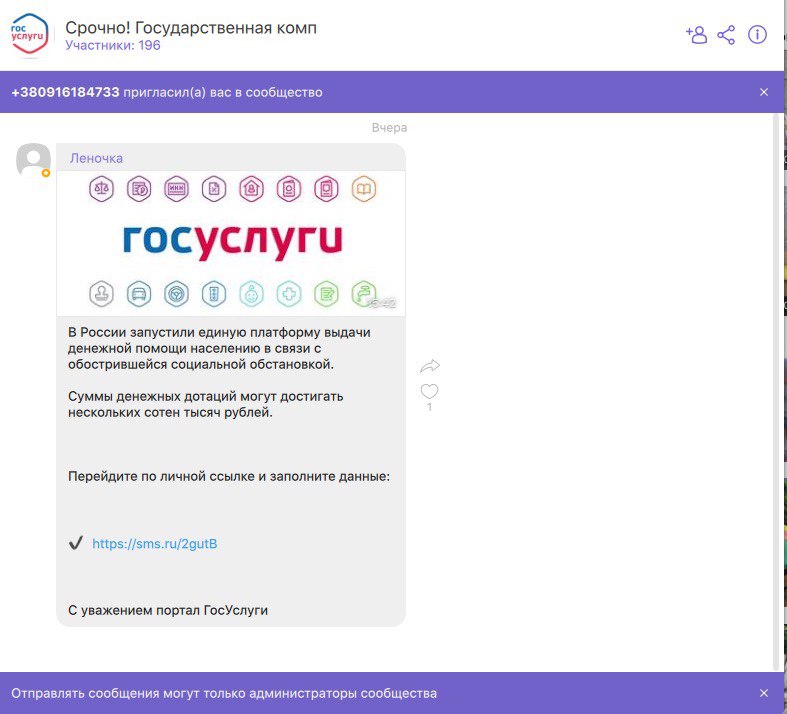Click the text Перейдите по личной ссылке
The height and width of the screenshot is (714, 787).
coord(161,476)
